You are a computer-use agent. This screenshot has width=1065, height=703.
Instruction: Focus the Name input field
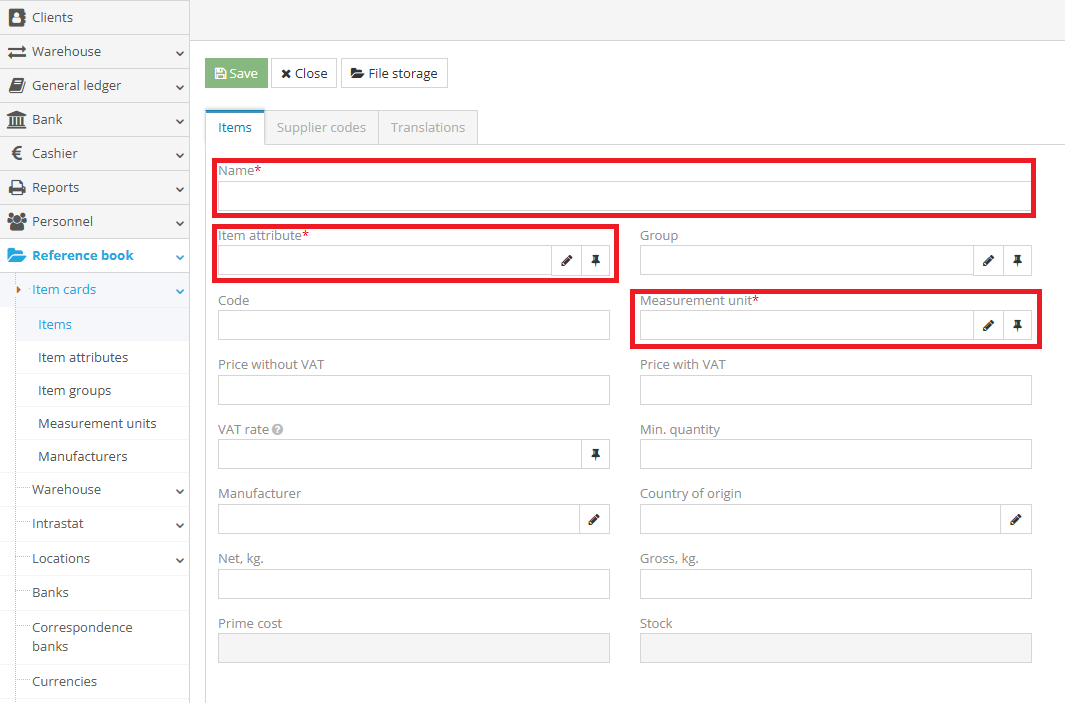click(624, 197)
